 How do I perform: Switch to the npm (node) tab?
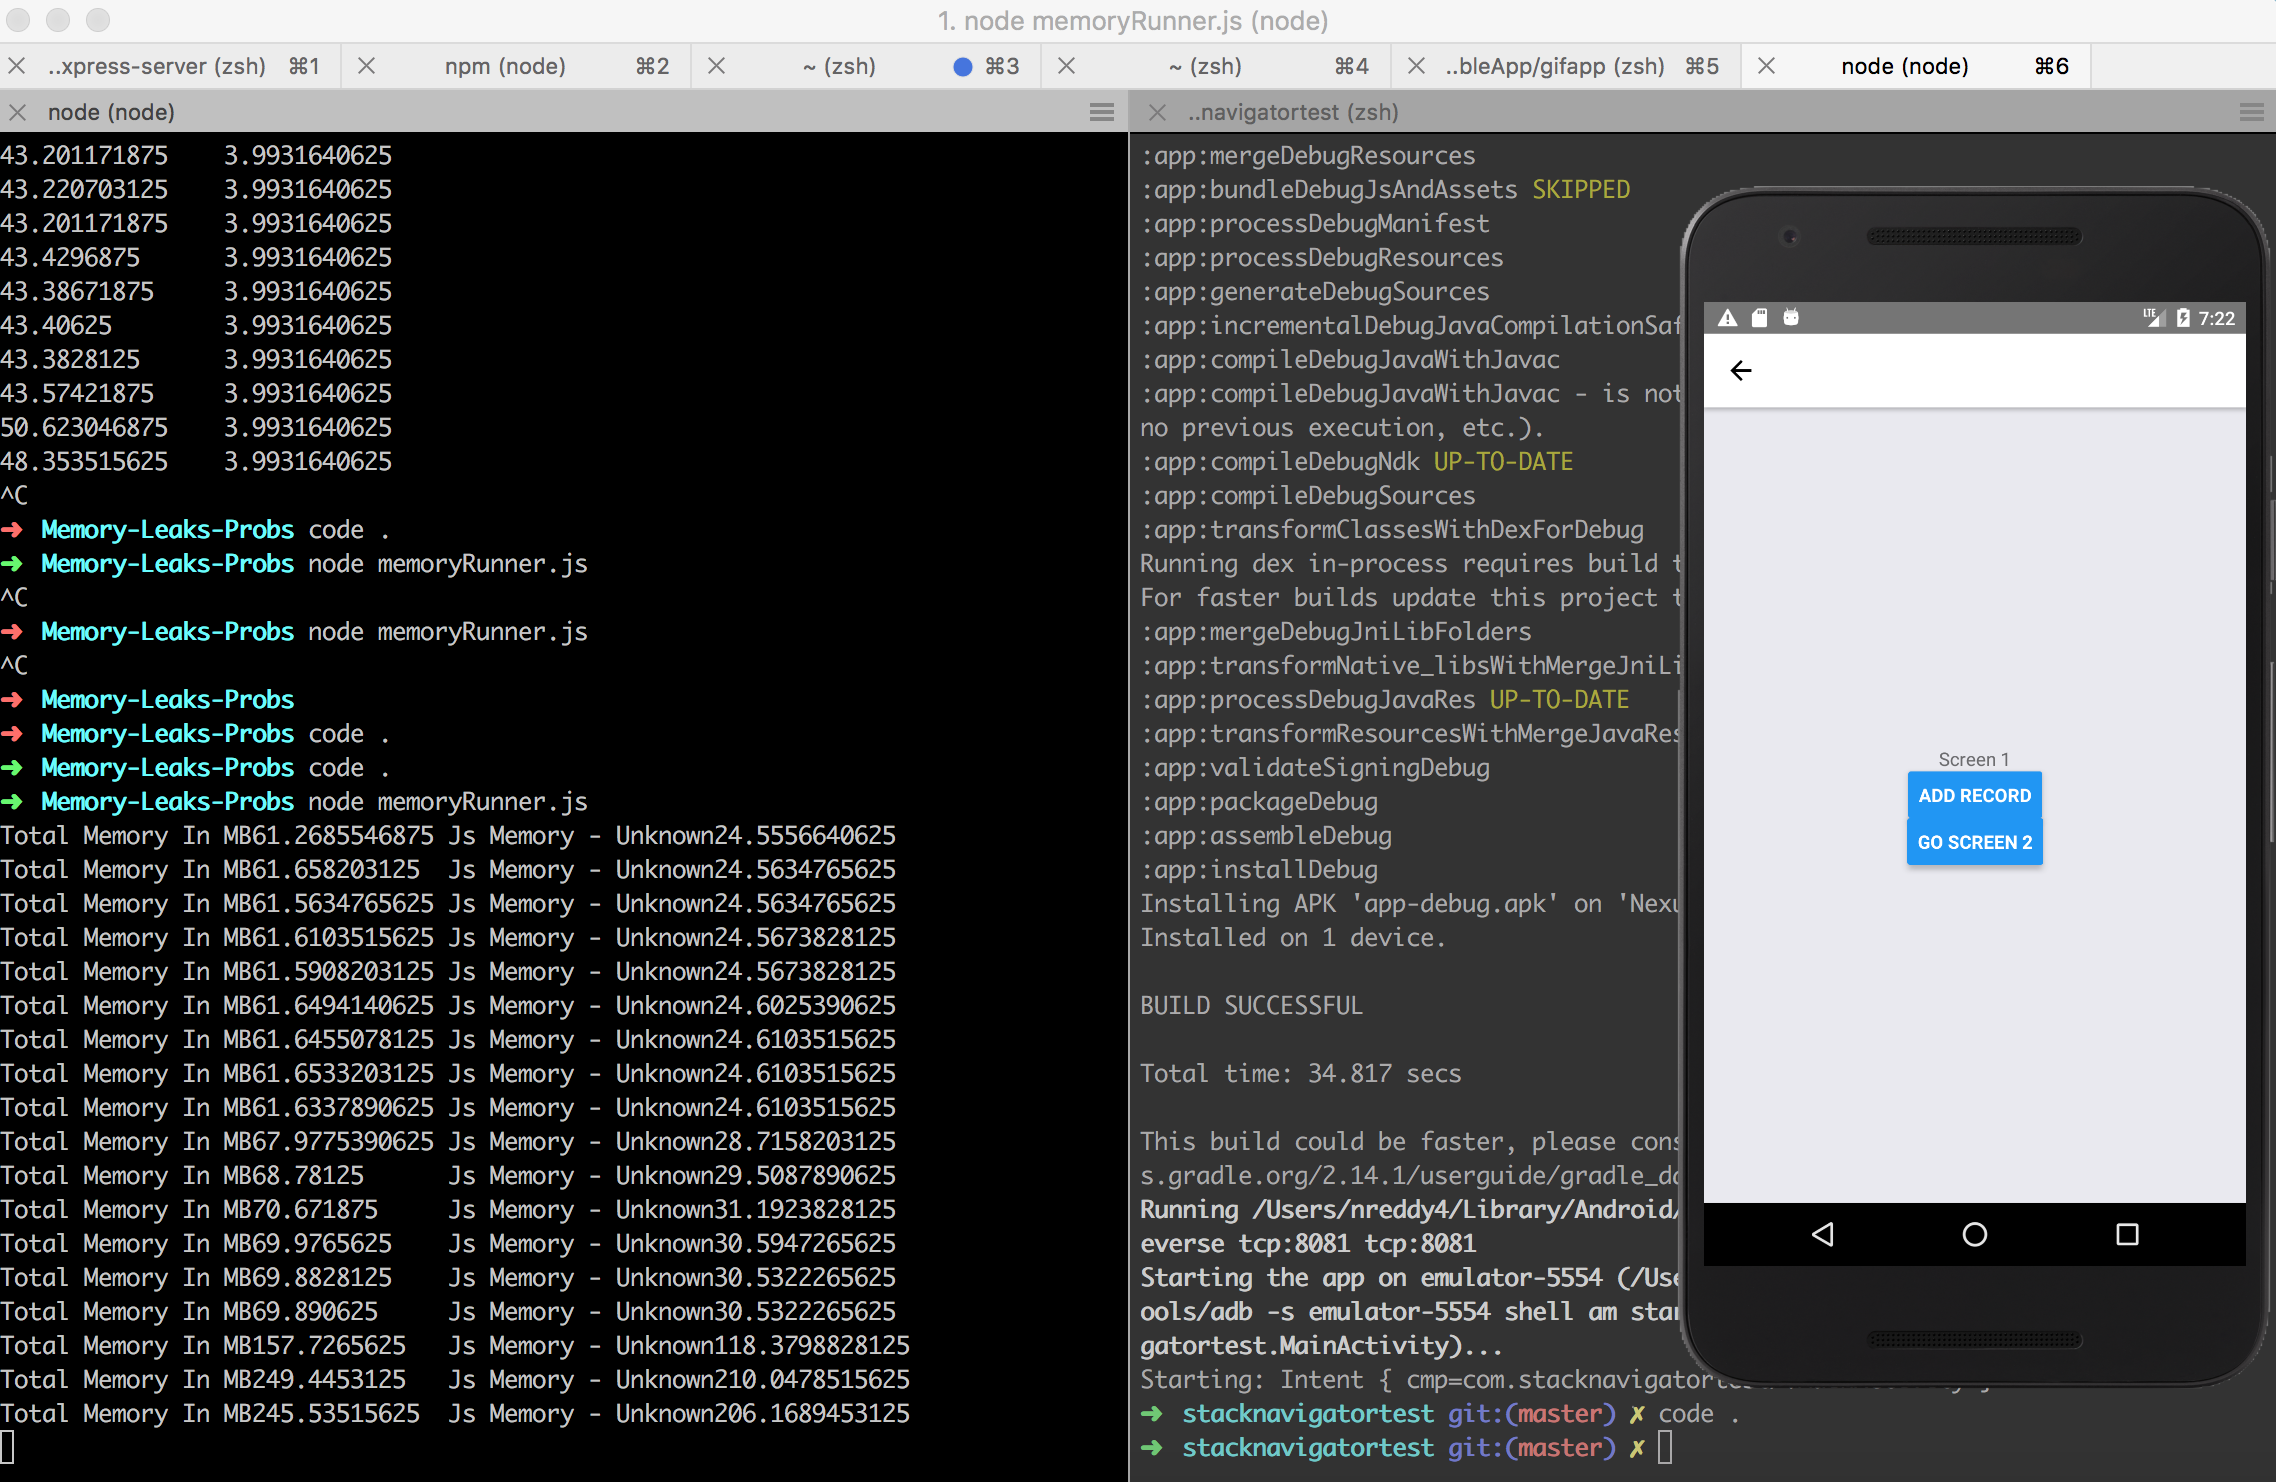click(505, 66)
